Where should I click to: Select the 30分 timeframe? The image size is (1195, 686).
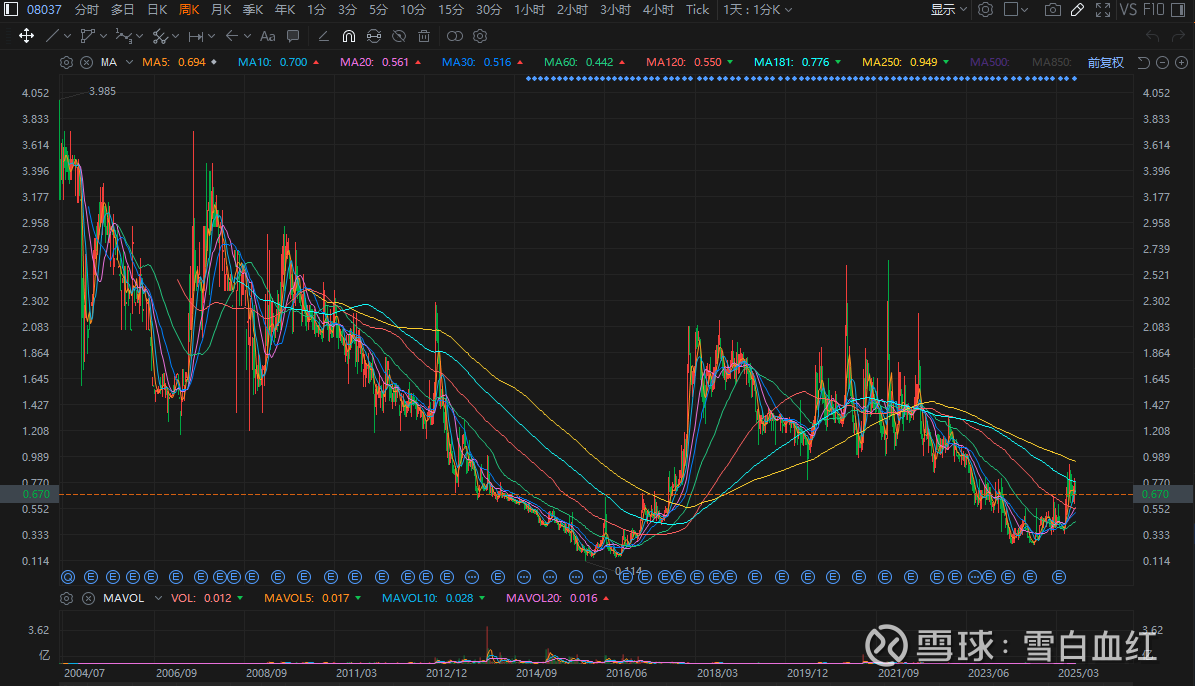pyautogui.click(x=489, y=10)
